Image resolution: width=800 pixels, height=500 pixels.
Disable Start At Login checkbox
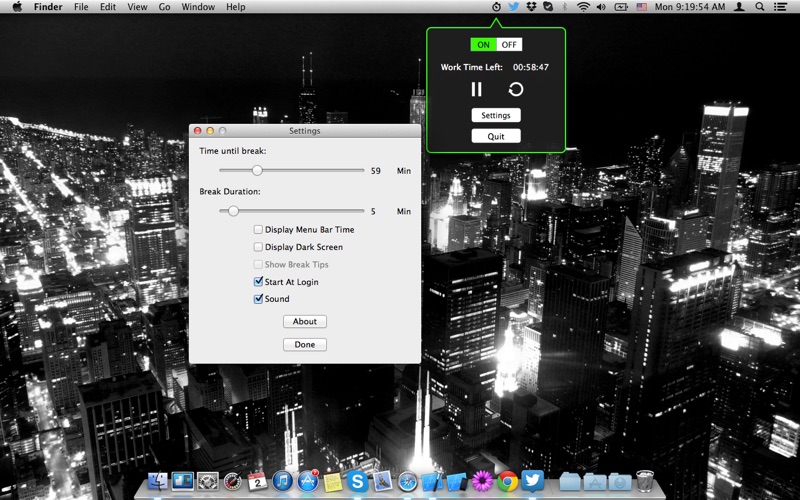[258, 282]
